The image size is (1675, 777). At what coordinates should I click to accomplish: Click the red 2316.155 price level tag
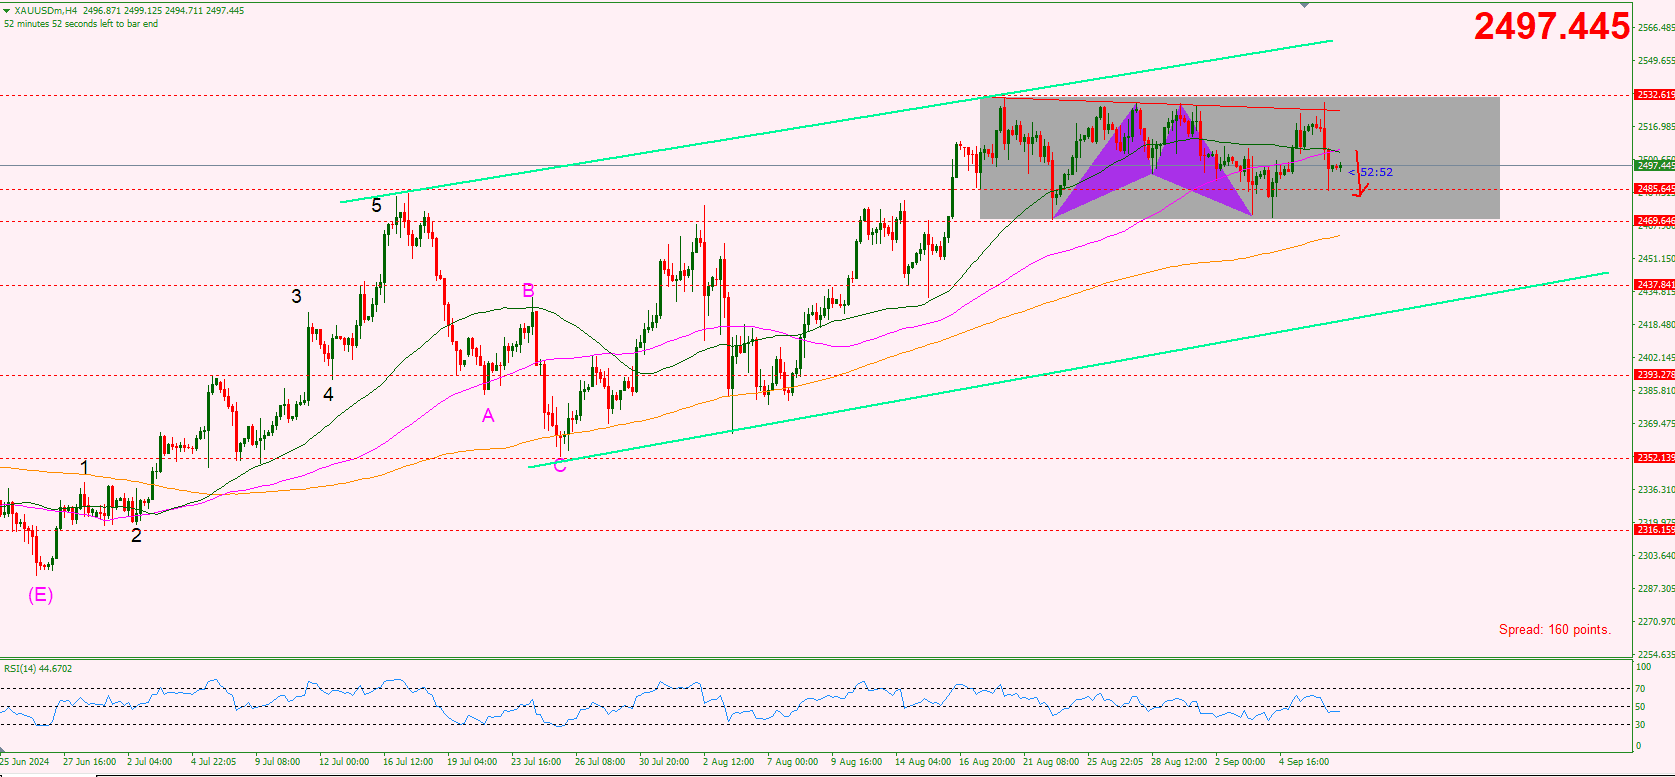pyautogui.click(x=1655, y=530)
